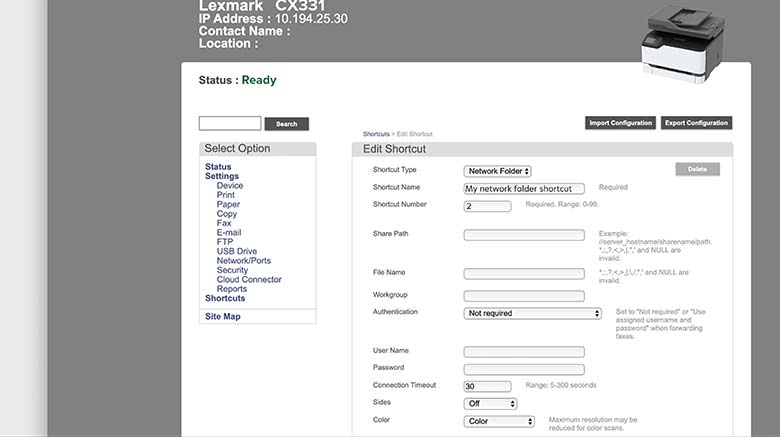The height and width of the screenshot is (437, 780).
Task: Open the Network/Ports settings page
Action: (243, 261)
